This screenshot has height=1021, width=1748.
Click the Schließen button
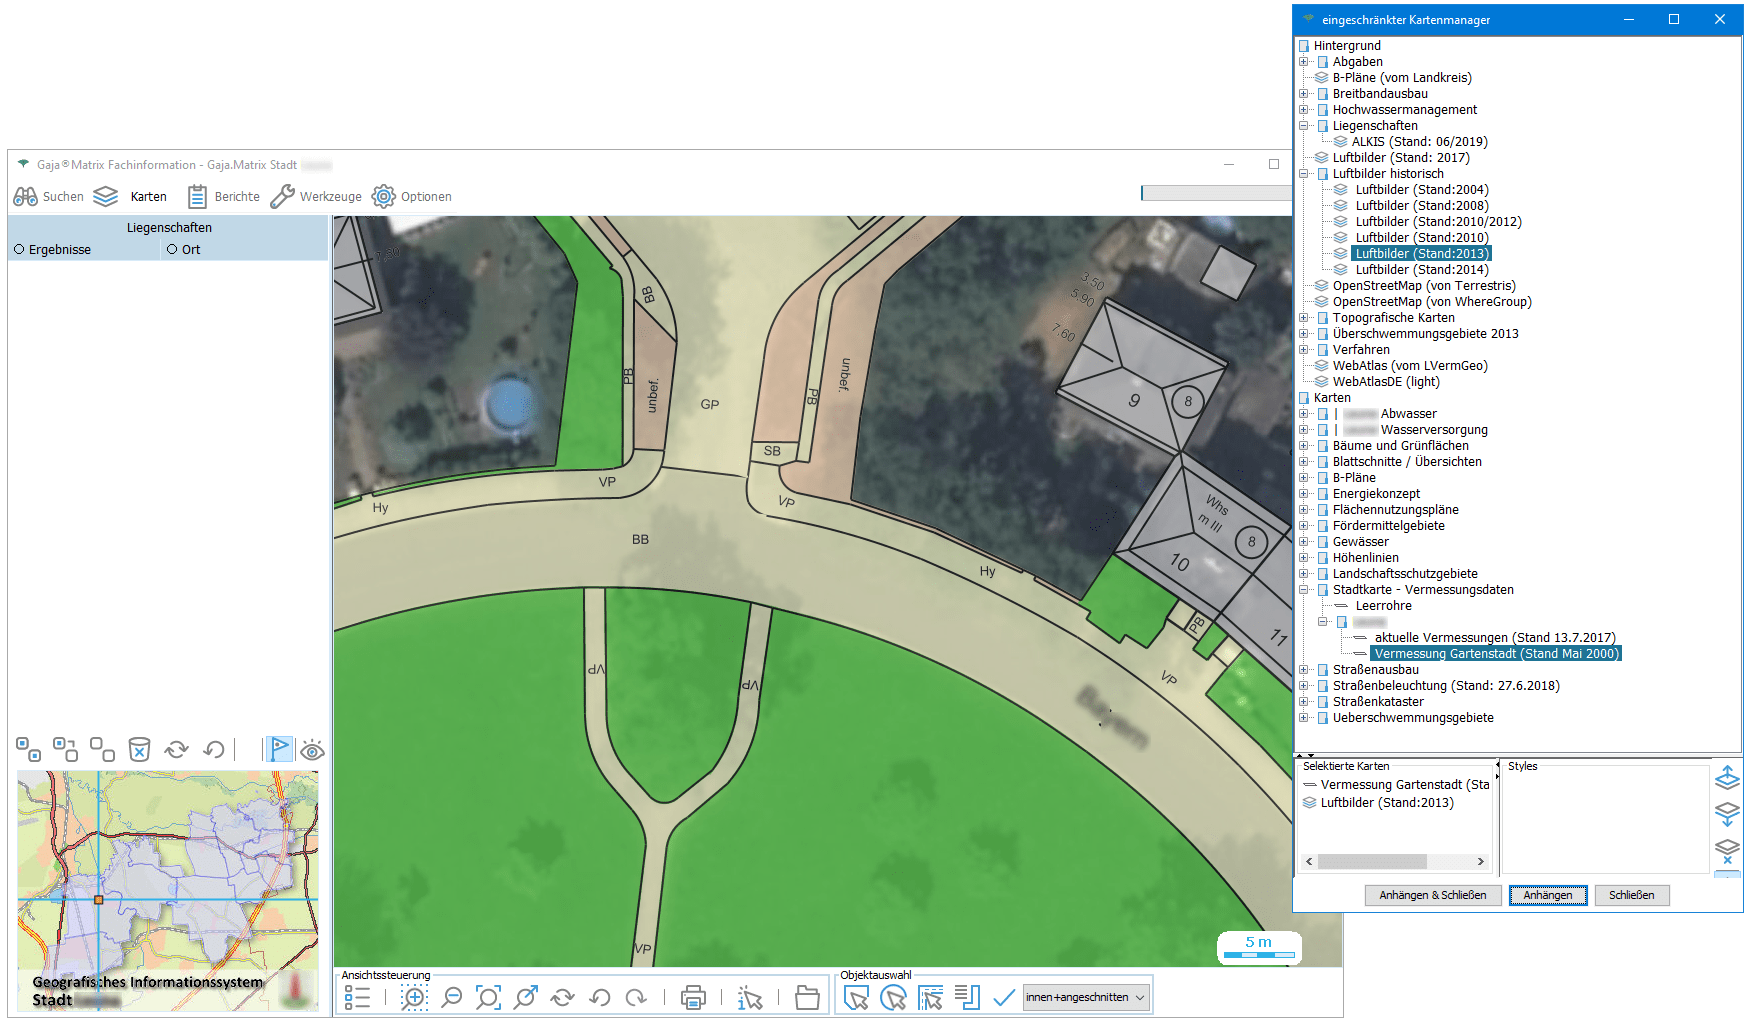coord(1631,895)
